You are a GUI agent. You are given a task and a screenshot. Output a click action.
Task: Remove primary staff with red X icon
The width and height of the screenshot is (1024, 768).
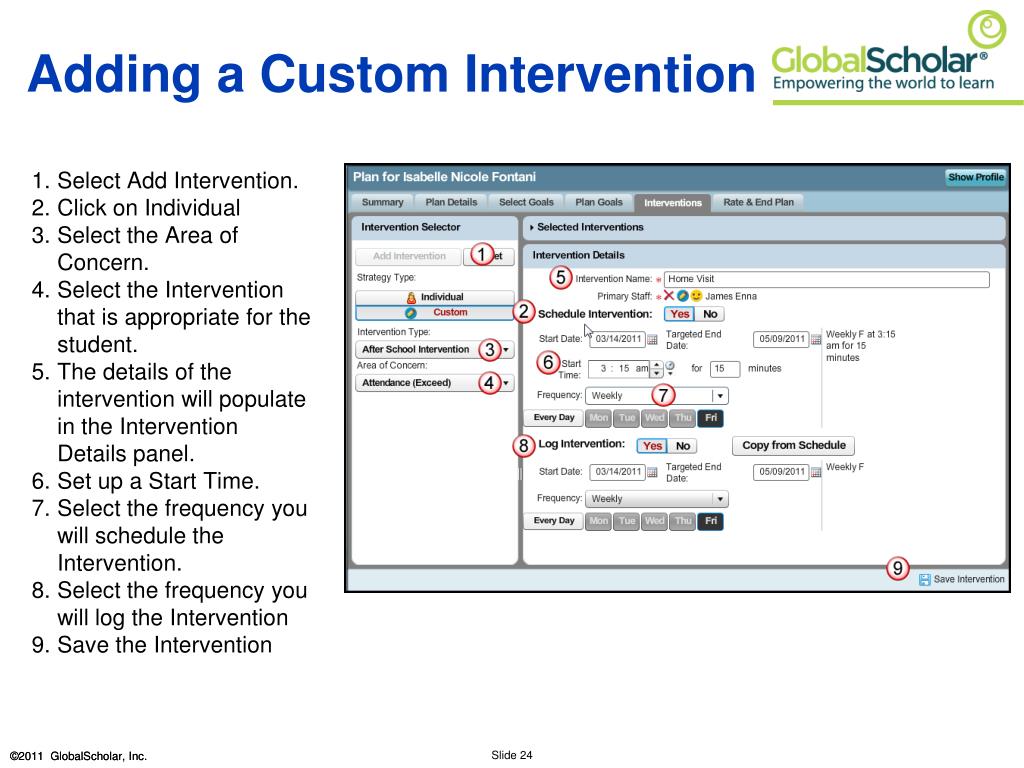[669, 296]
